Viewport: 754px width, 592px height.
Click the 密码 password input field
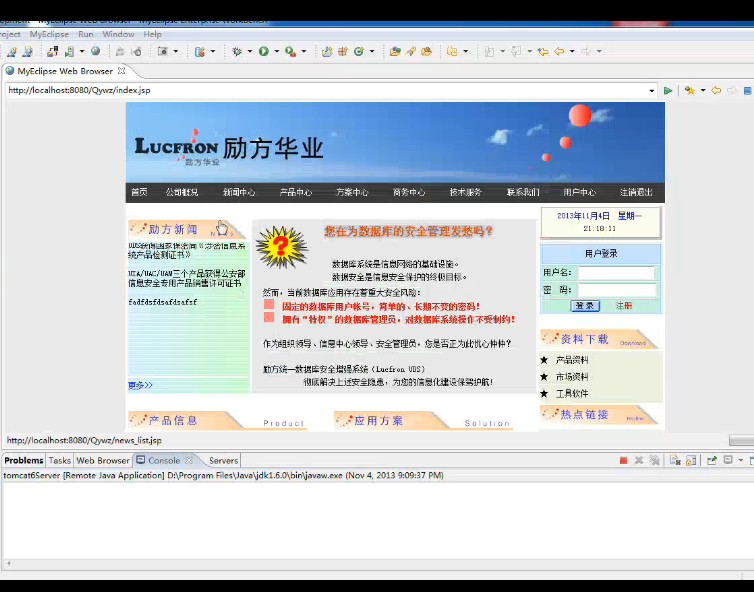(616, 290)
